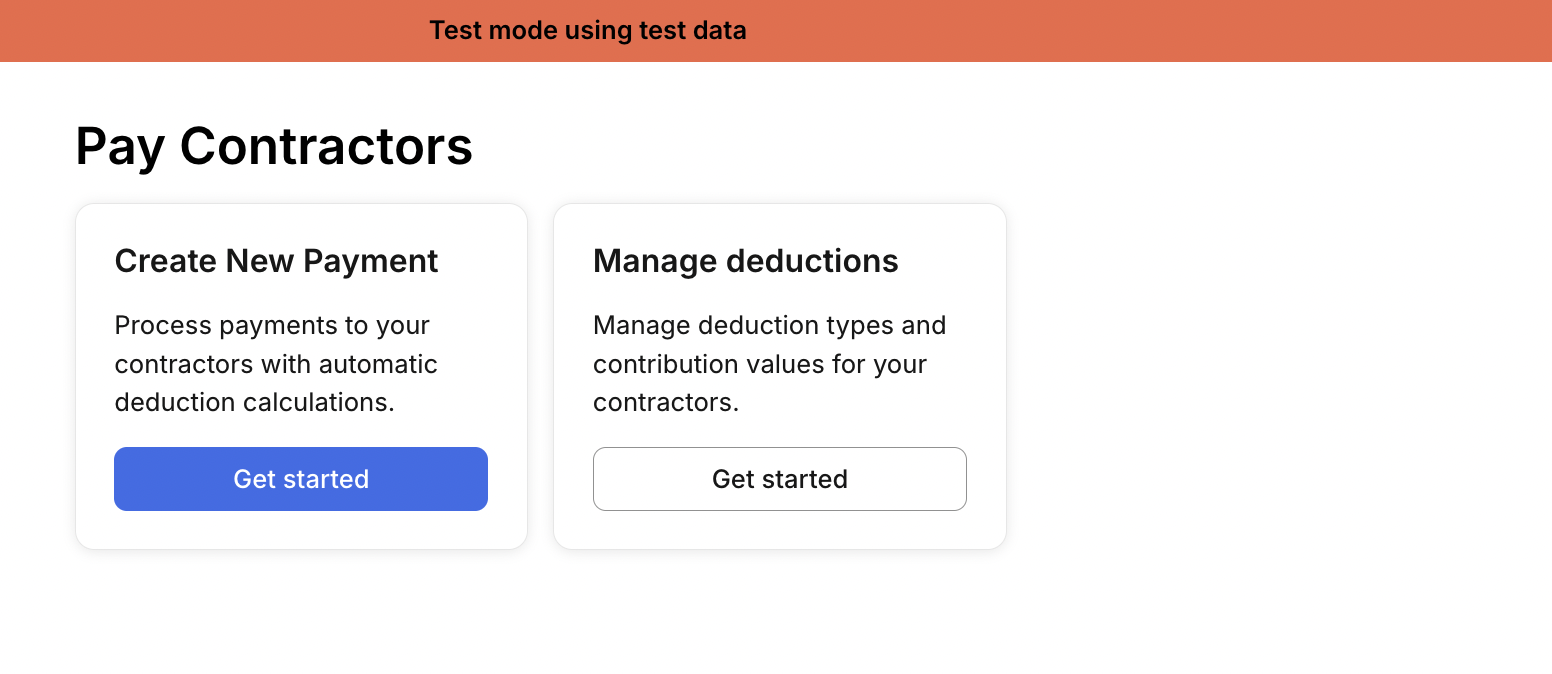Click the 'contractors with automatic' text line

click(x=276, y=364)
